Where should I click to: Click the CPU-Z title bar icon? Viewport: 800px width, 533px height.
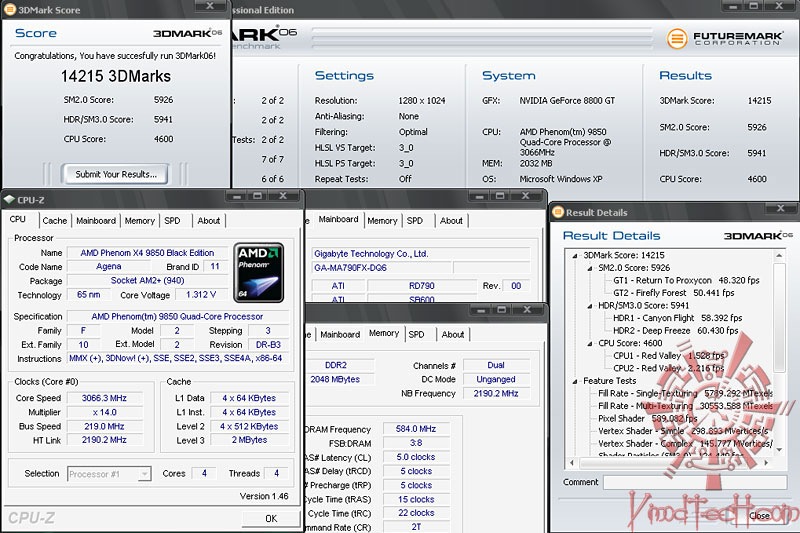click(9, 199)
